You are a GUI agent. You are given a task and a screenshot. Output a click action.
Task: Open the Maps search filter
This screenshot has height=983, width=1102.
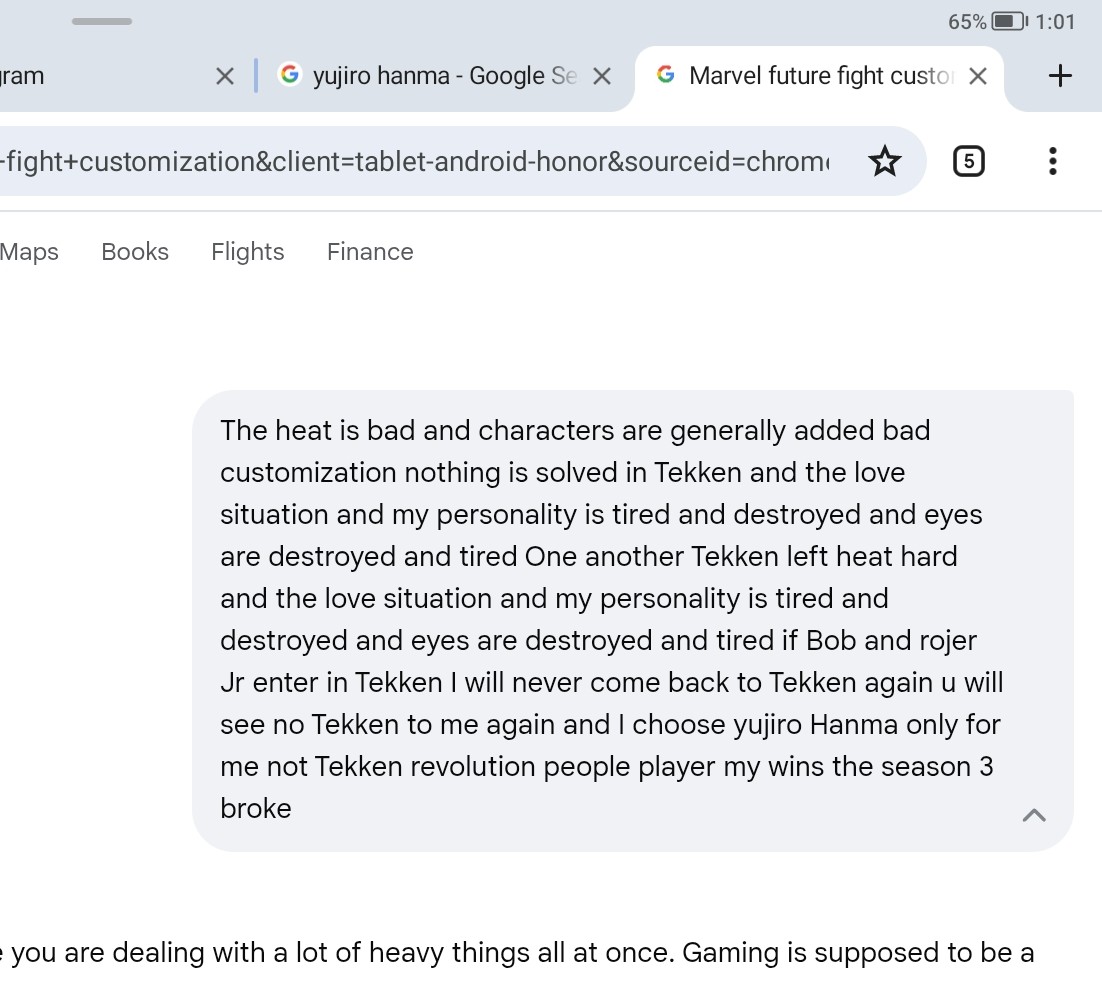(x=29, y=252)
